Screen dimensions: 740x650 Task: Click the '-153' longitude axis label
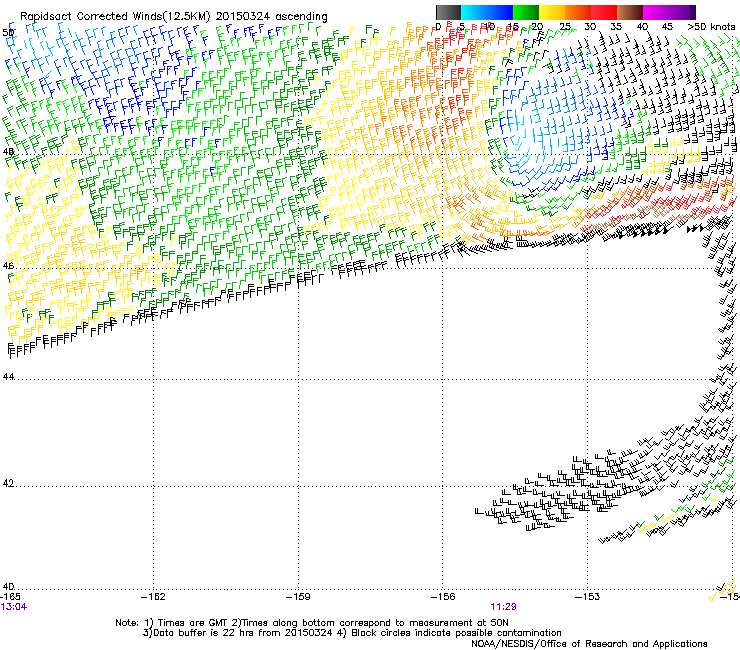coord(588,597)
